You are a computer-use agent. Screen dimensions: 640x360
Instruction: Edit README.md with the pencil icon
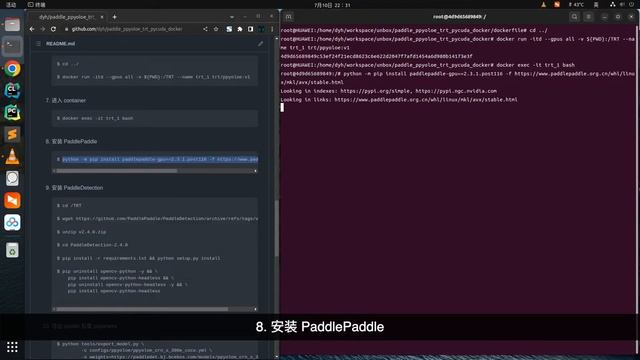pyautogui.click(x=260, y=44)
